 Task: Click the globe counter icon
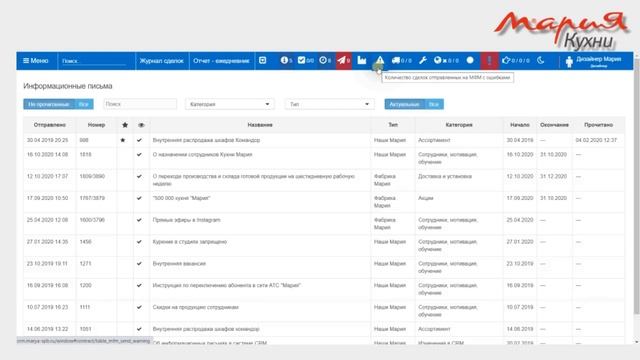point(446,60)
